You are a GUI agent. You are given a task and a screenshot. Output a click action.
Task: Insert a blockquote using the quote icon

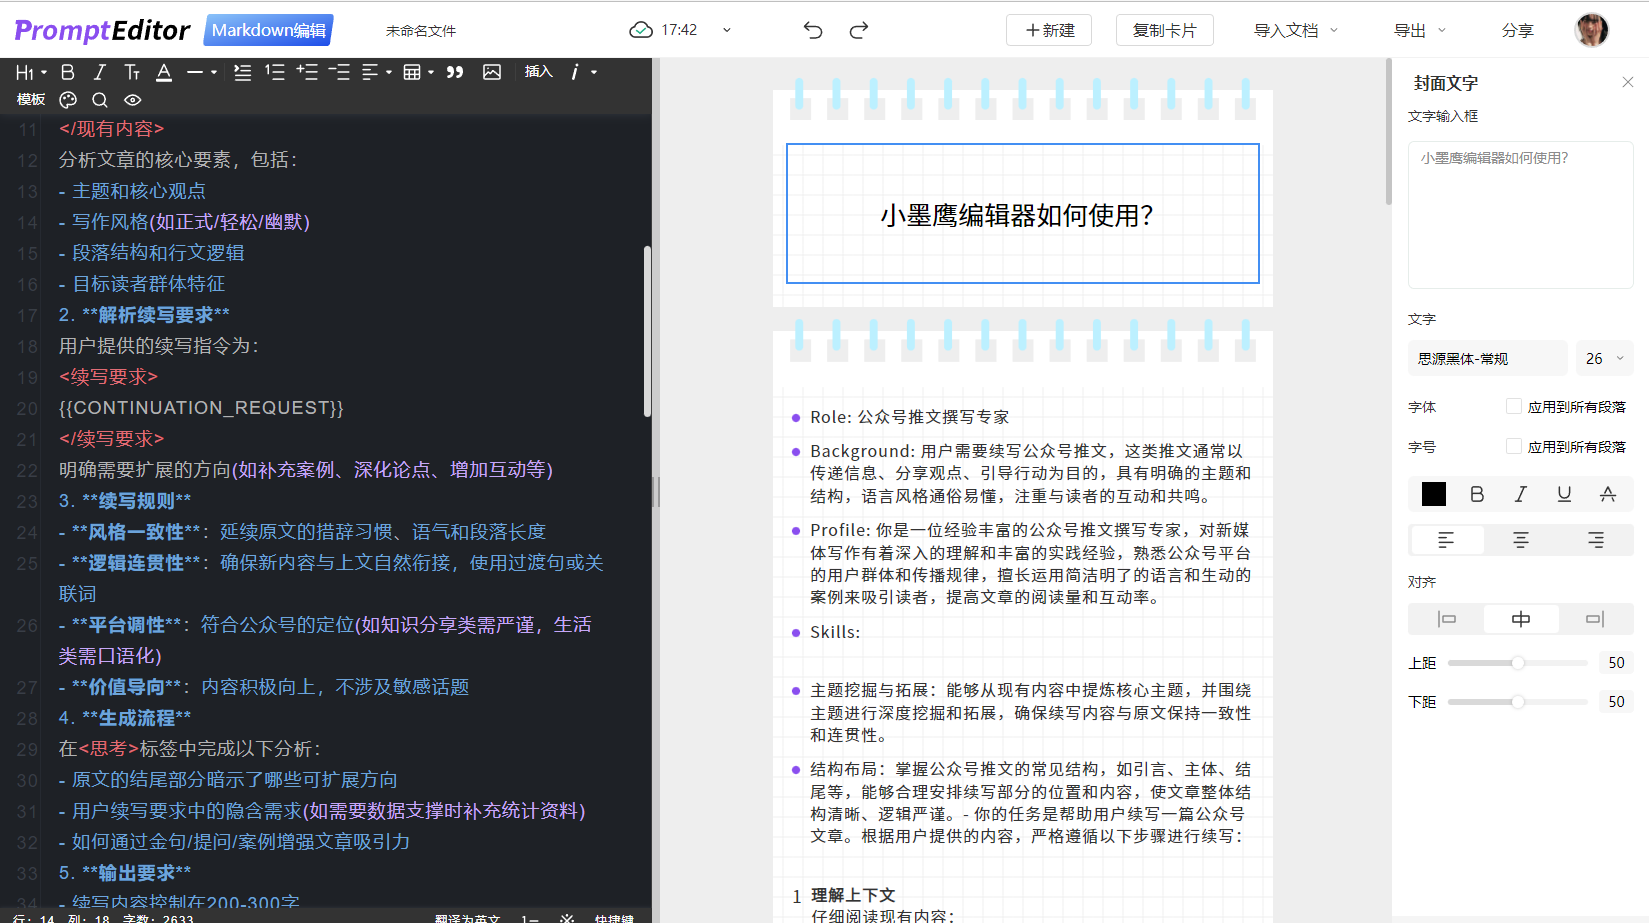(x=455, y=71)
